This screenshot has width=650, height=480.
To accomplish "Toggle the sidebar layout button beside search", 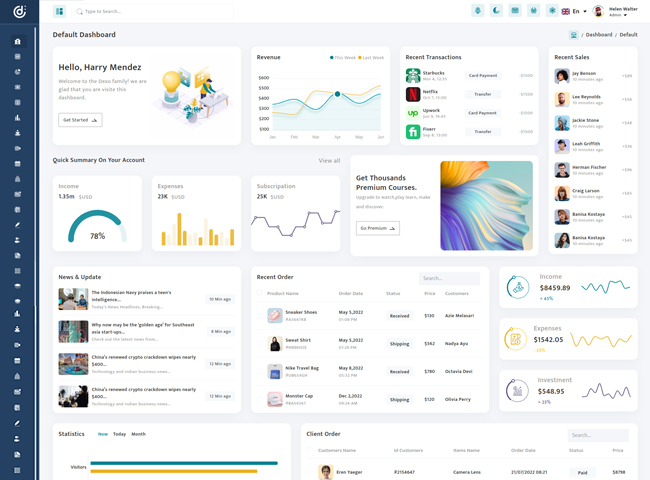I will click(x=59, y=11).
